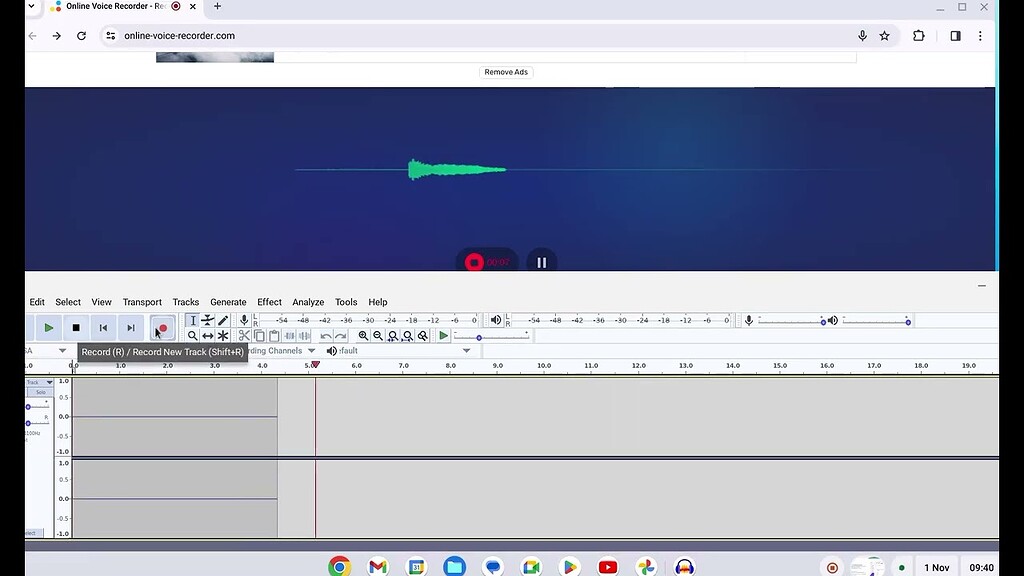
Task: Activate the Zoom tool magnifier
Action: pos(192,335)
